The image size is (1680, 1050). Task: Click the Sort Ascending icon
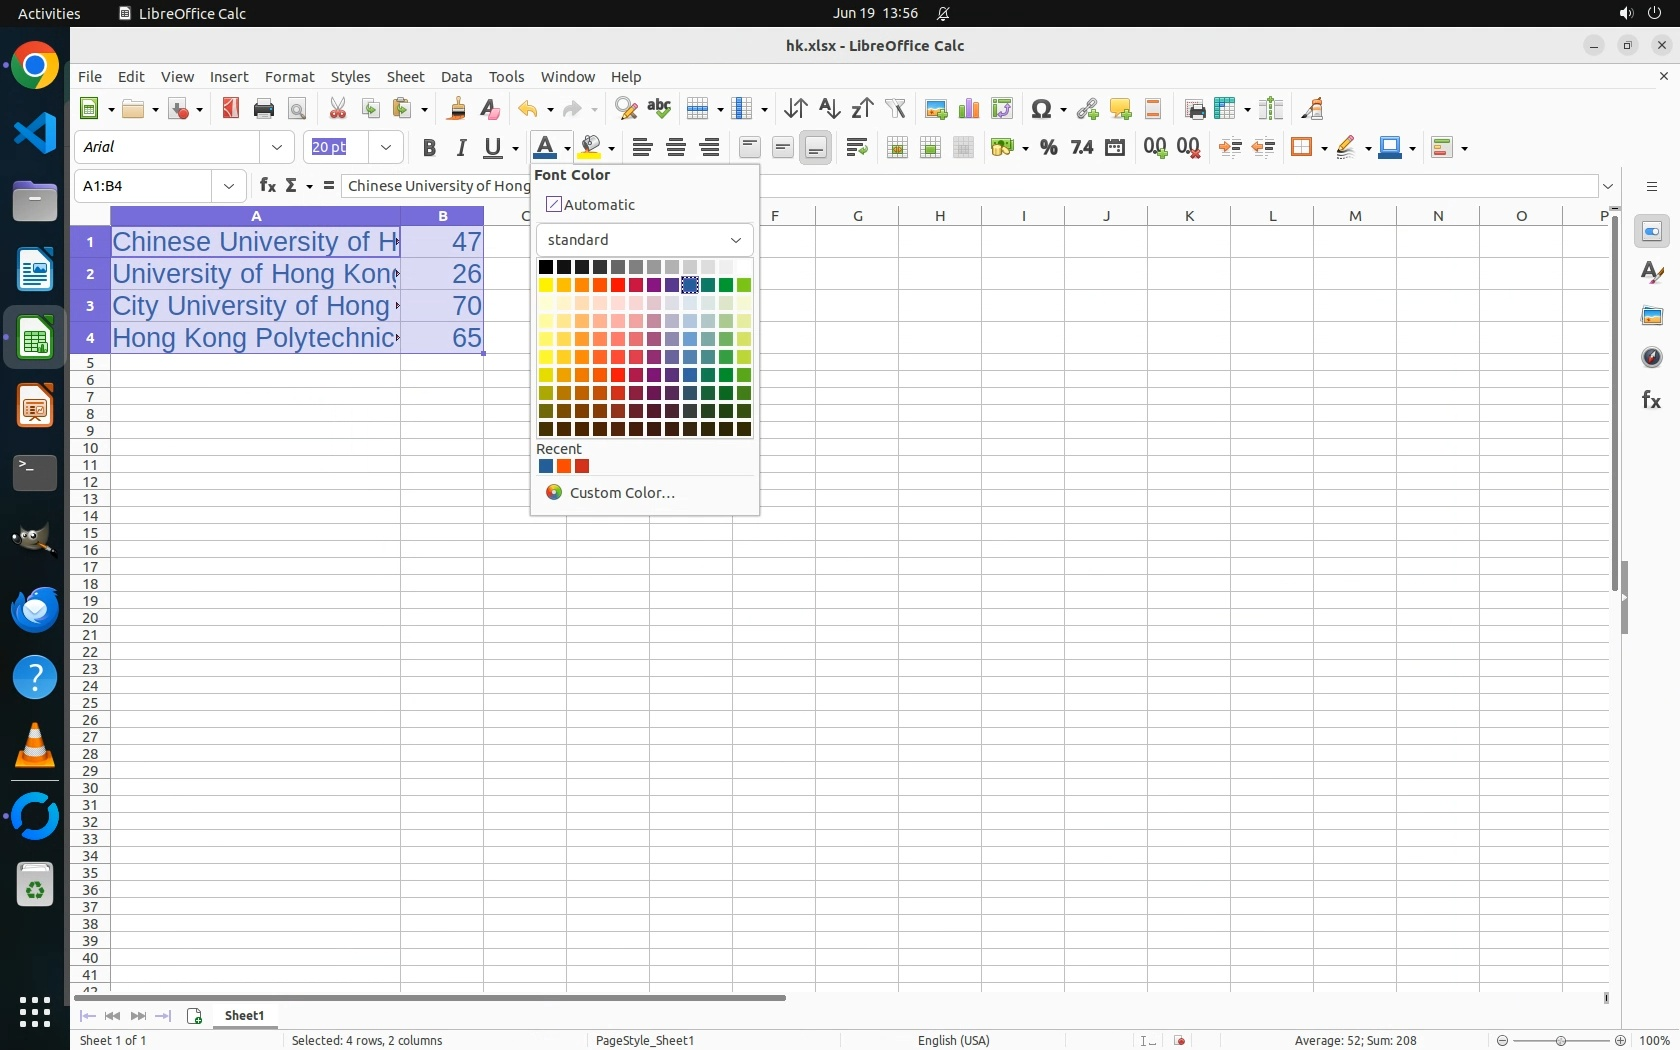tap(829, 109)
